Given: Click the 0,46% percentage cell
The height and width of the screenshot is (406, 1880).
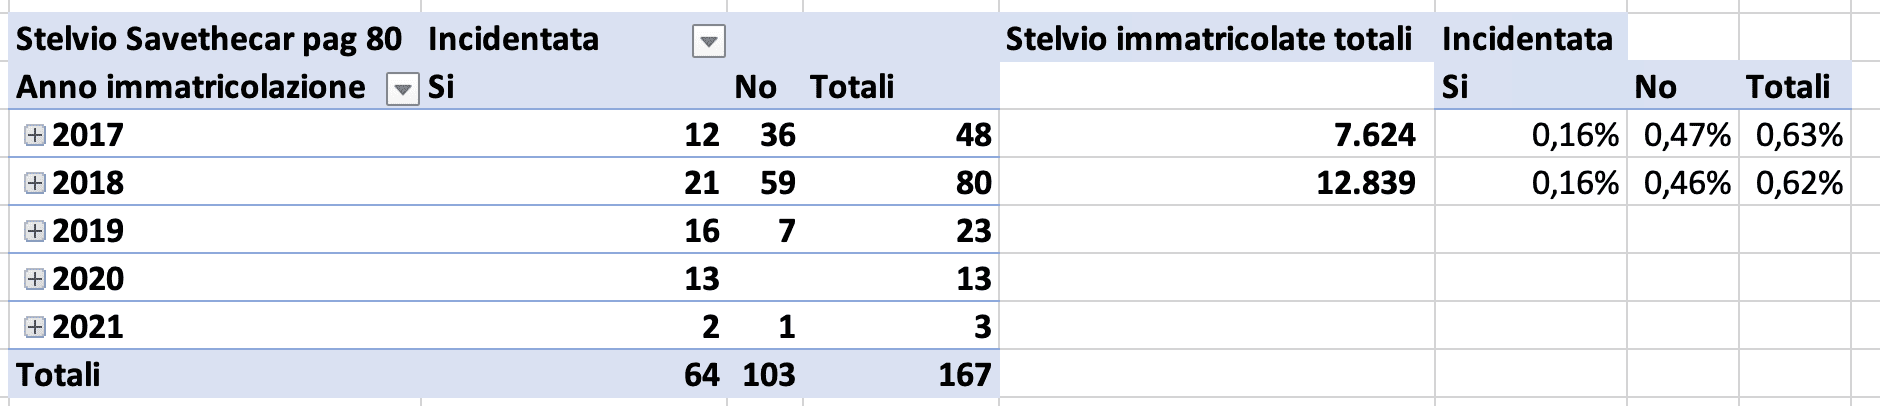Looking at the screenshot, I should point(1686,183).
